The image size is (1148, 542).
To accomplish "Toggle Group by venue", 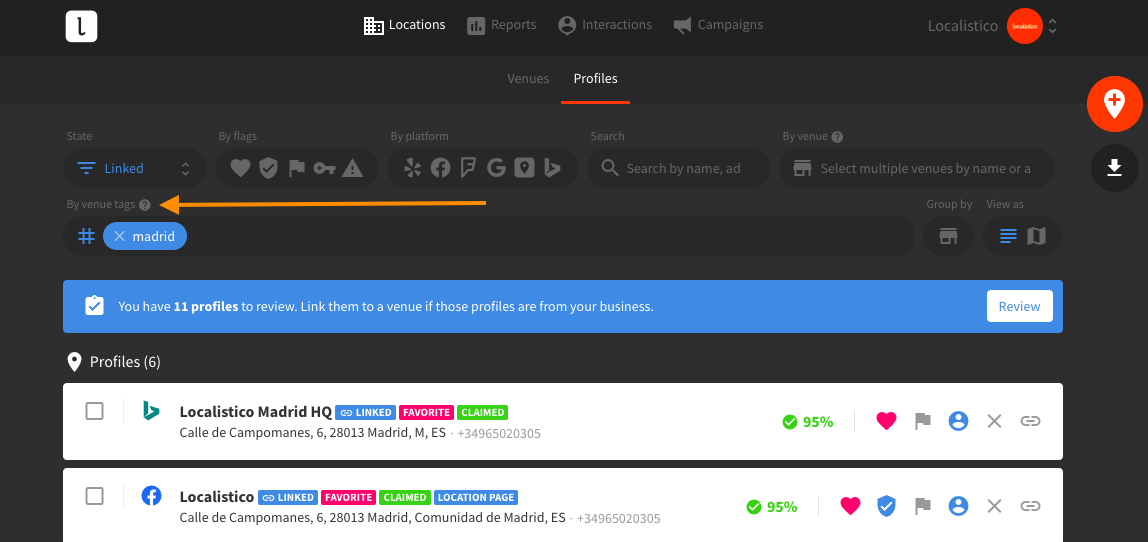I will [x=949, y=236].
